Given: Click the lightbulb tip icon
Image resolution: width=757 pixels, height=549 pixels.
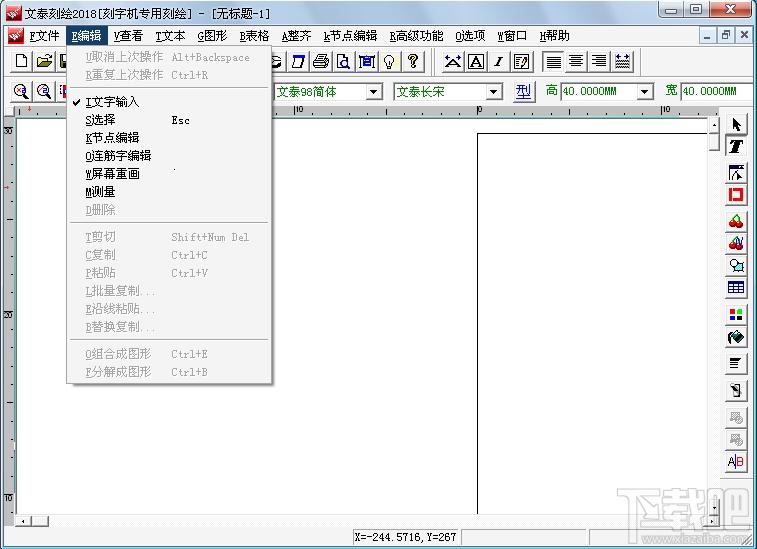Looking at the screenshot, I should coord(389,61).
